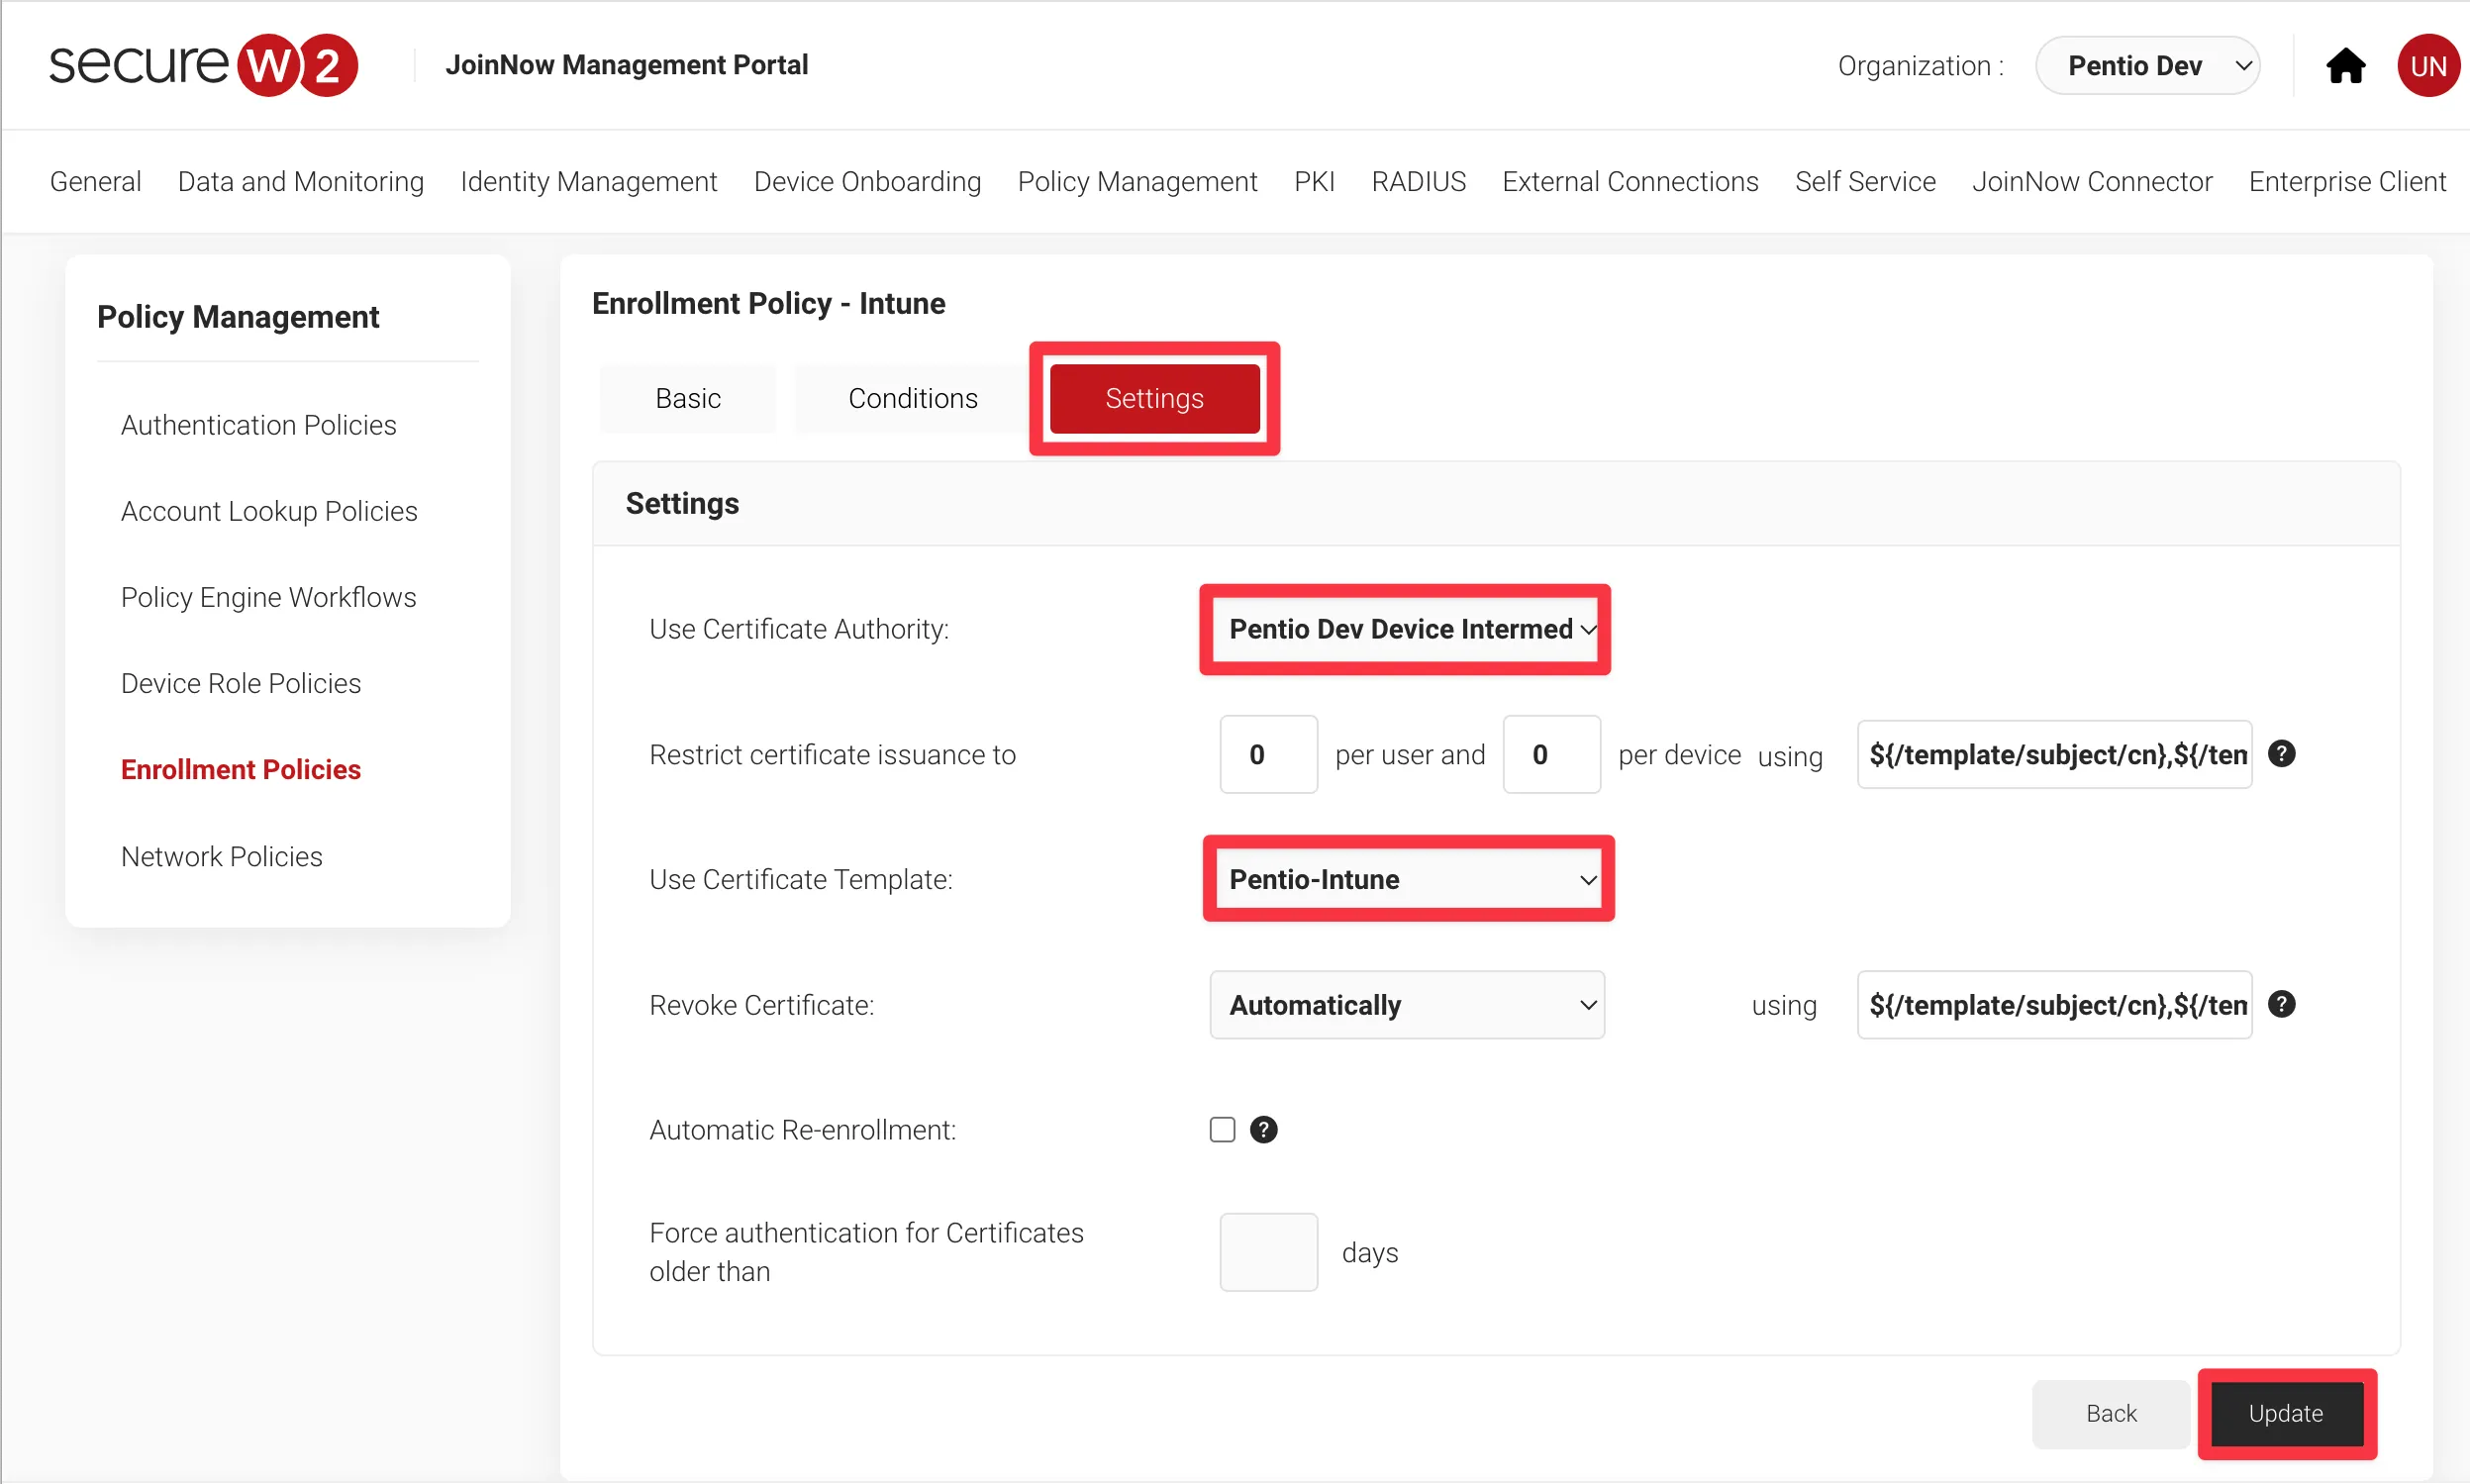The height and width of the screenshot is (1484, 2470).
Task: Open the General menu
Action: [x=95, y=181]
